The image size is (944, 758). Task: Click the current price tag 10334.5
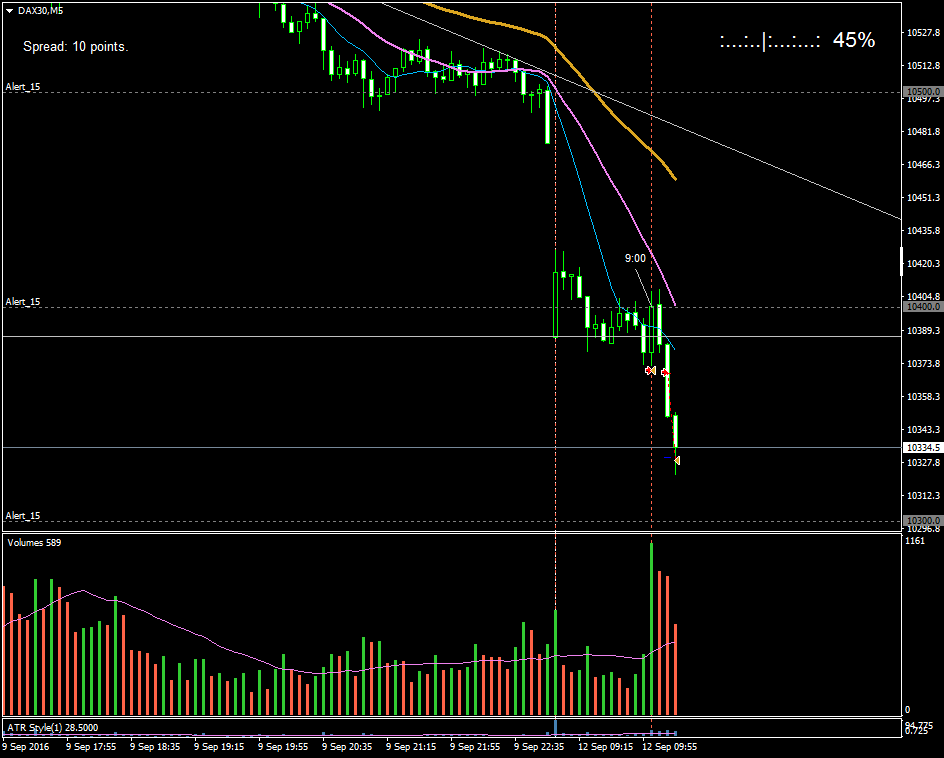[x=922, y=448]
